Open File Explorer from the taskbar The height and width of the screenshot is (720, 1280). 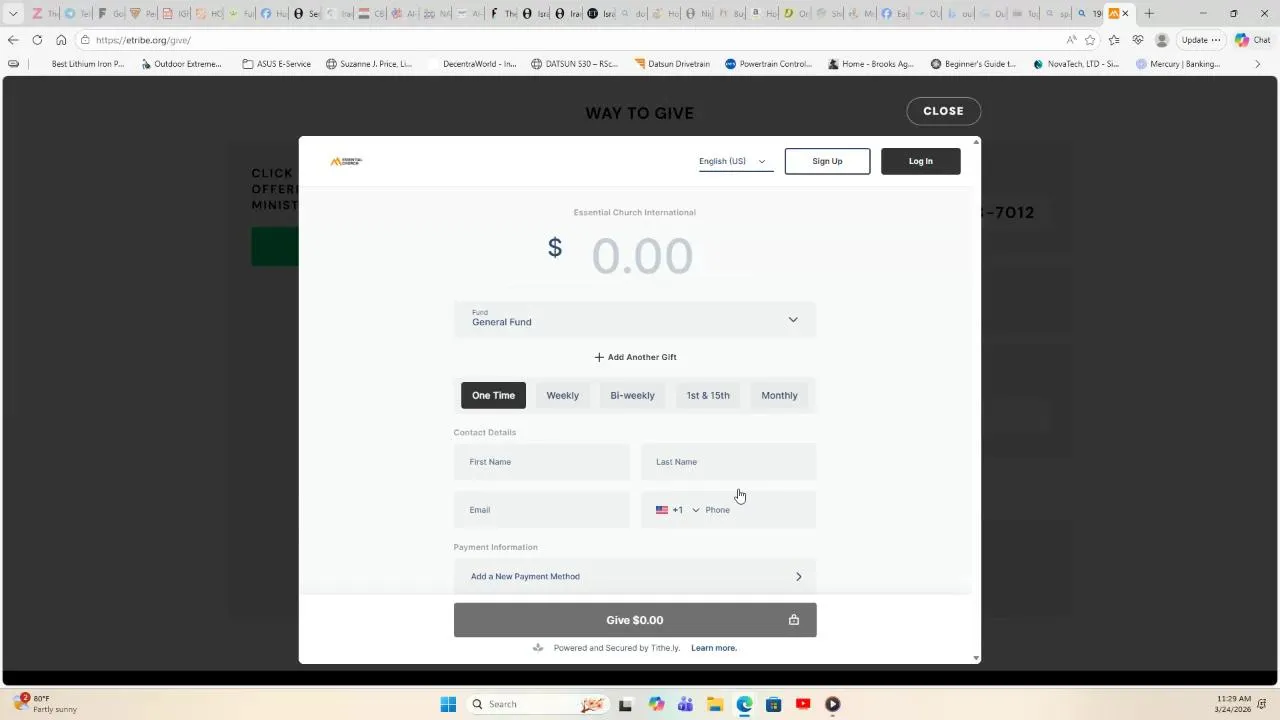click(x=715, y=704)
